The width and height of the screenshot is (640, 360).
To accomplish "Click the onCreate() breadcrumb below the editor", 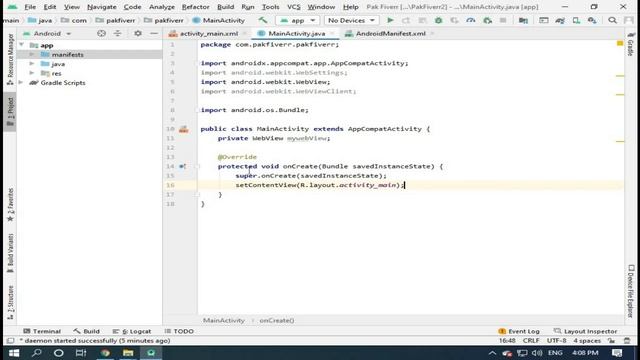I will pos(277,320).
